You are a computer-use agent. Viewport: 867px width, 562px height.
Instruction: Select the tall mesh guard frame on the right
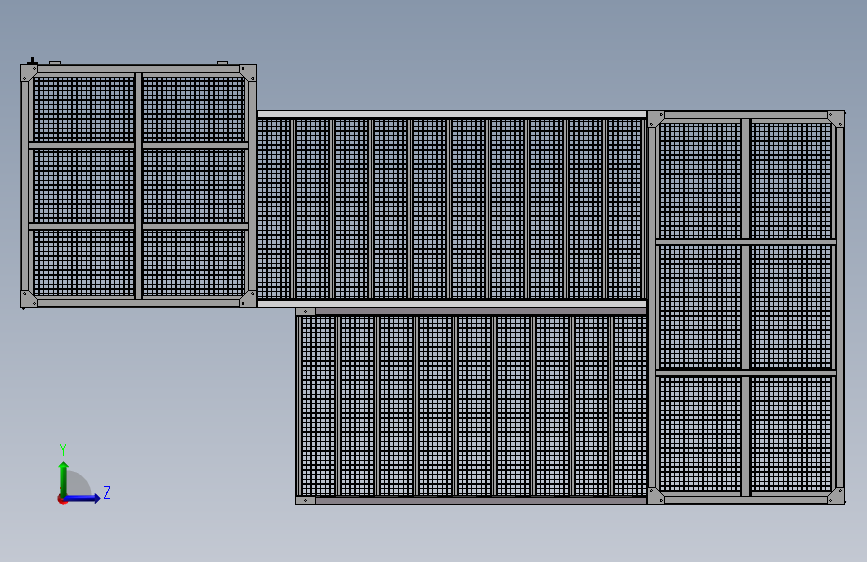click(x=746, y=308)
